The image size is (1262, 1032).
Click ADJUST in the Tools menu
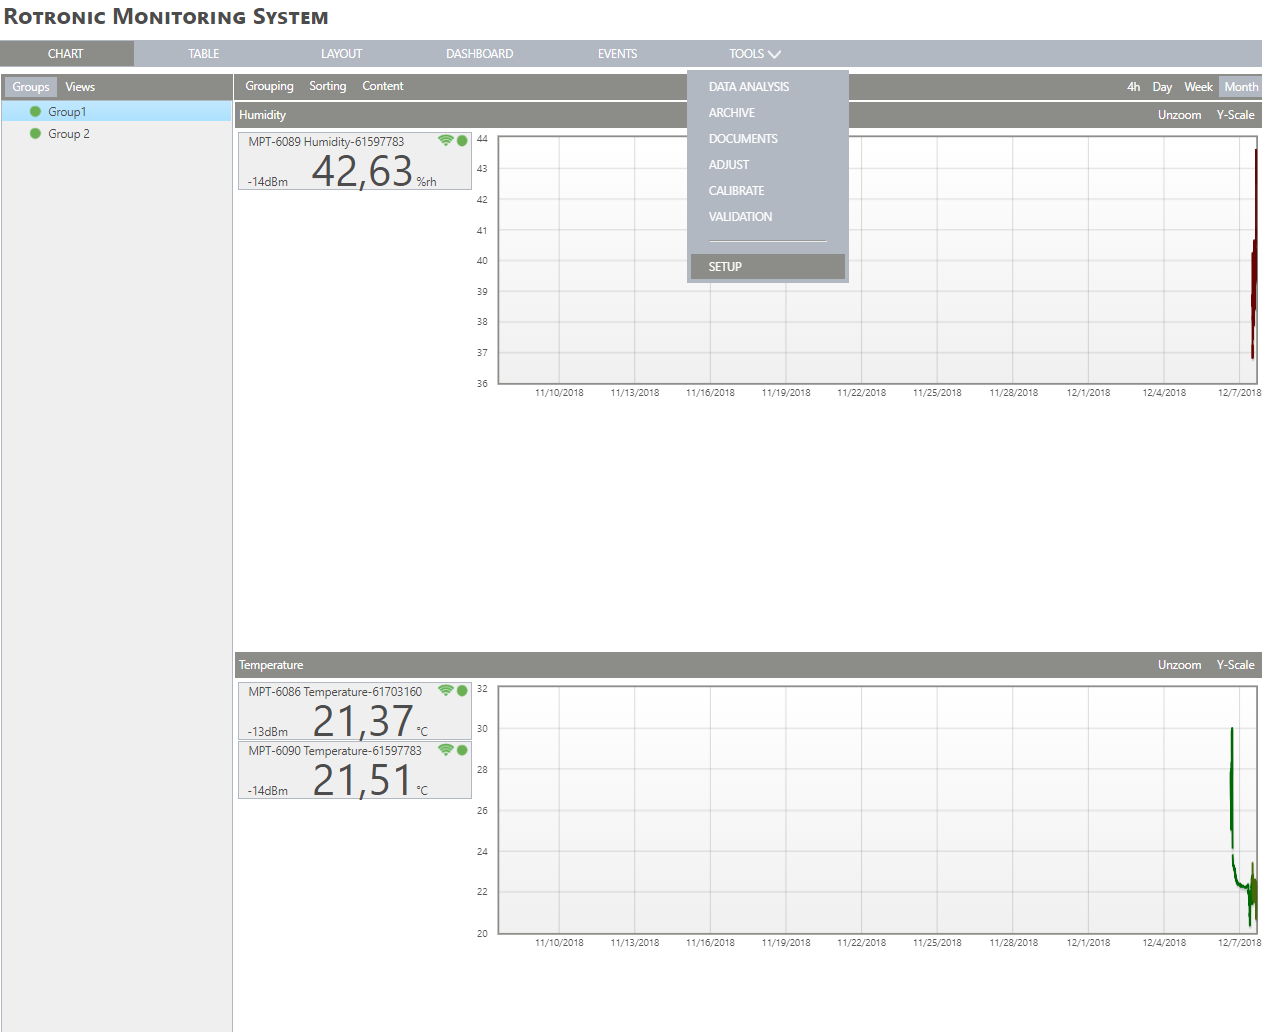(x=729, y=165)
